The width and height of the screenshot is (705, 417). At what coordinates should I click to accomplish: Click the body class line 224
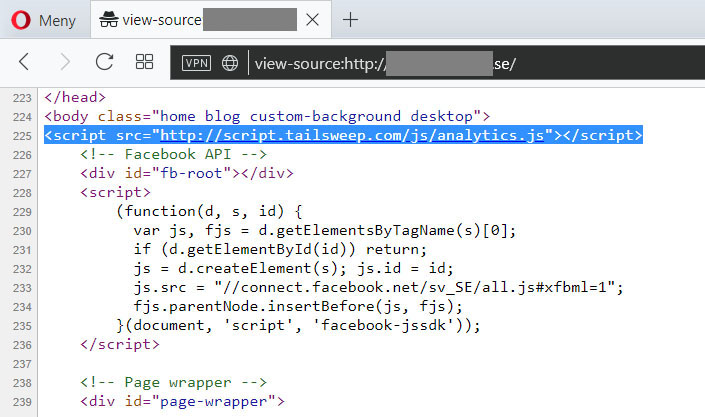pos(267,117)
